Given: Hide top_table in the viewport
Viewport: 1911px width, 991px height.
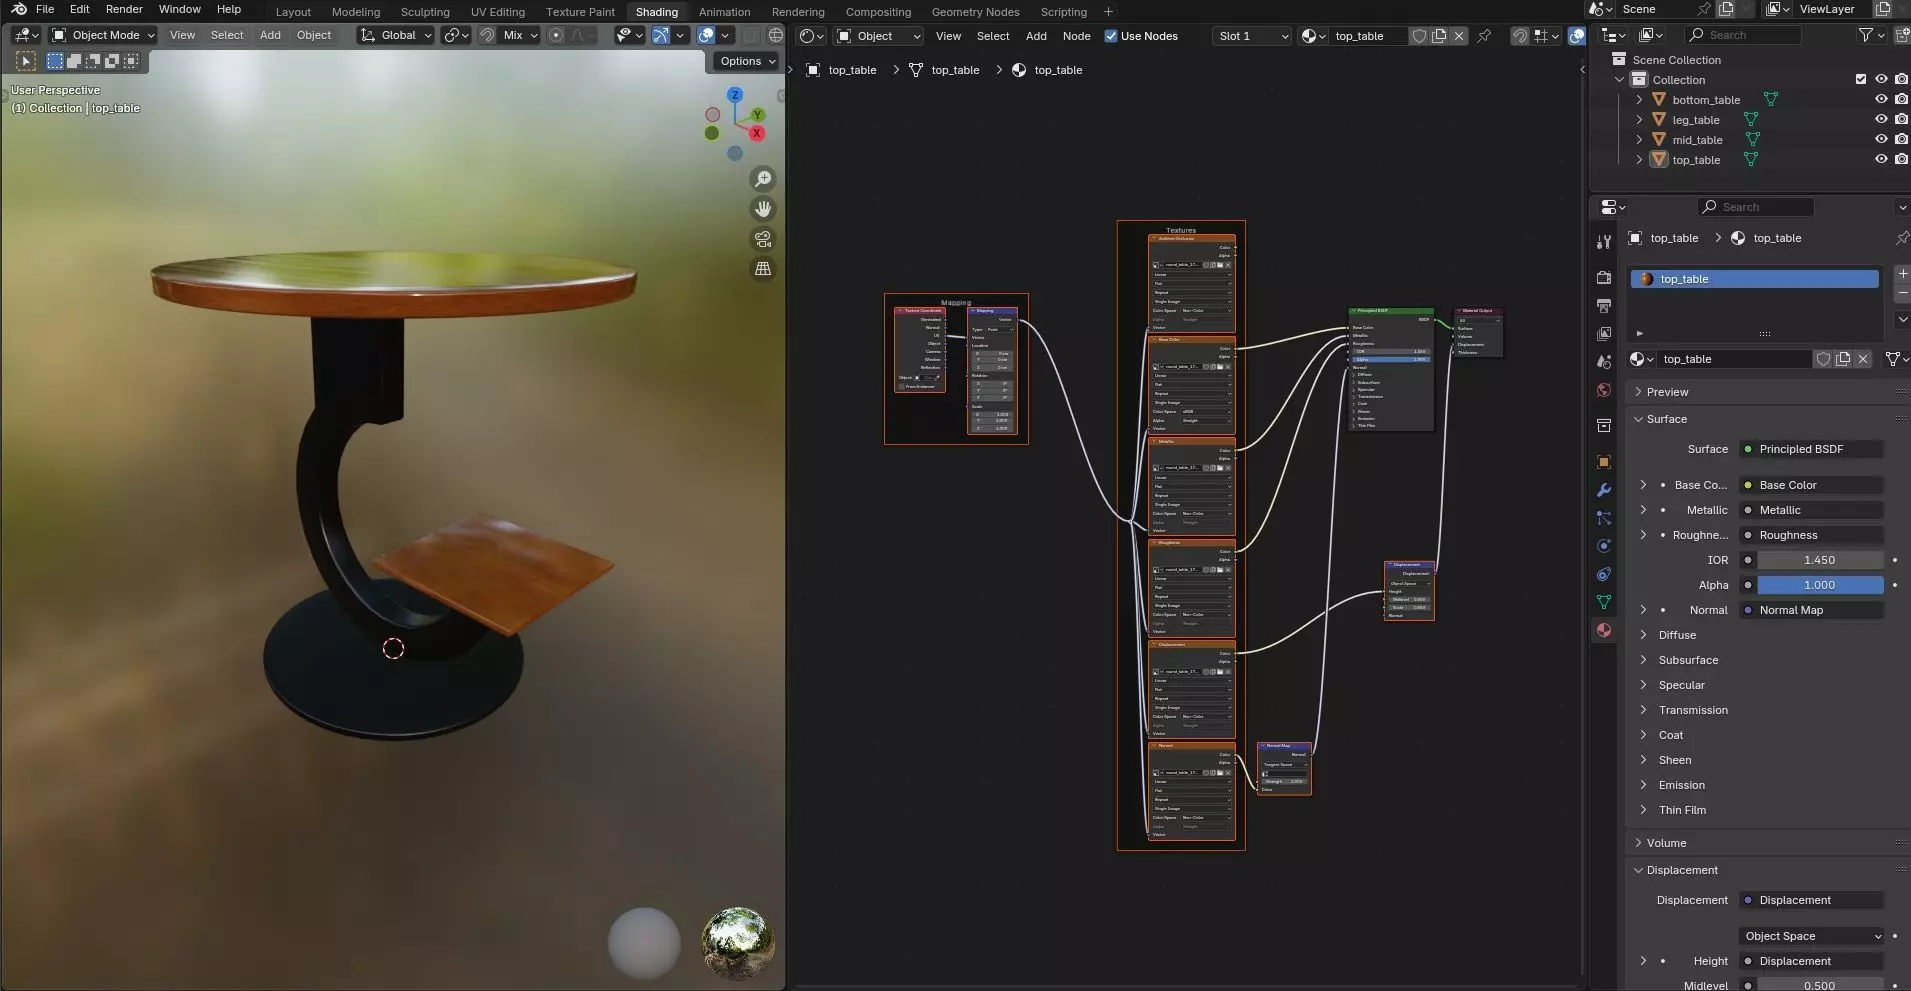Looking at the screenshot, I should 1881,160.
